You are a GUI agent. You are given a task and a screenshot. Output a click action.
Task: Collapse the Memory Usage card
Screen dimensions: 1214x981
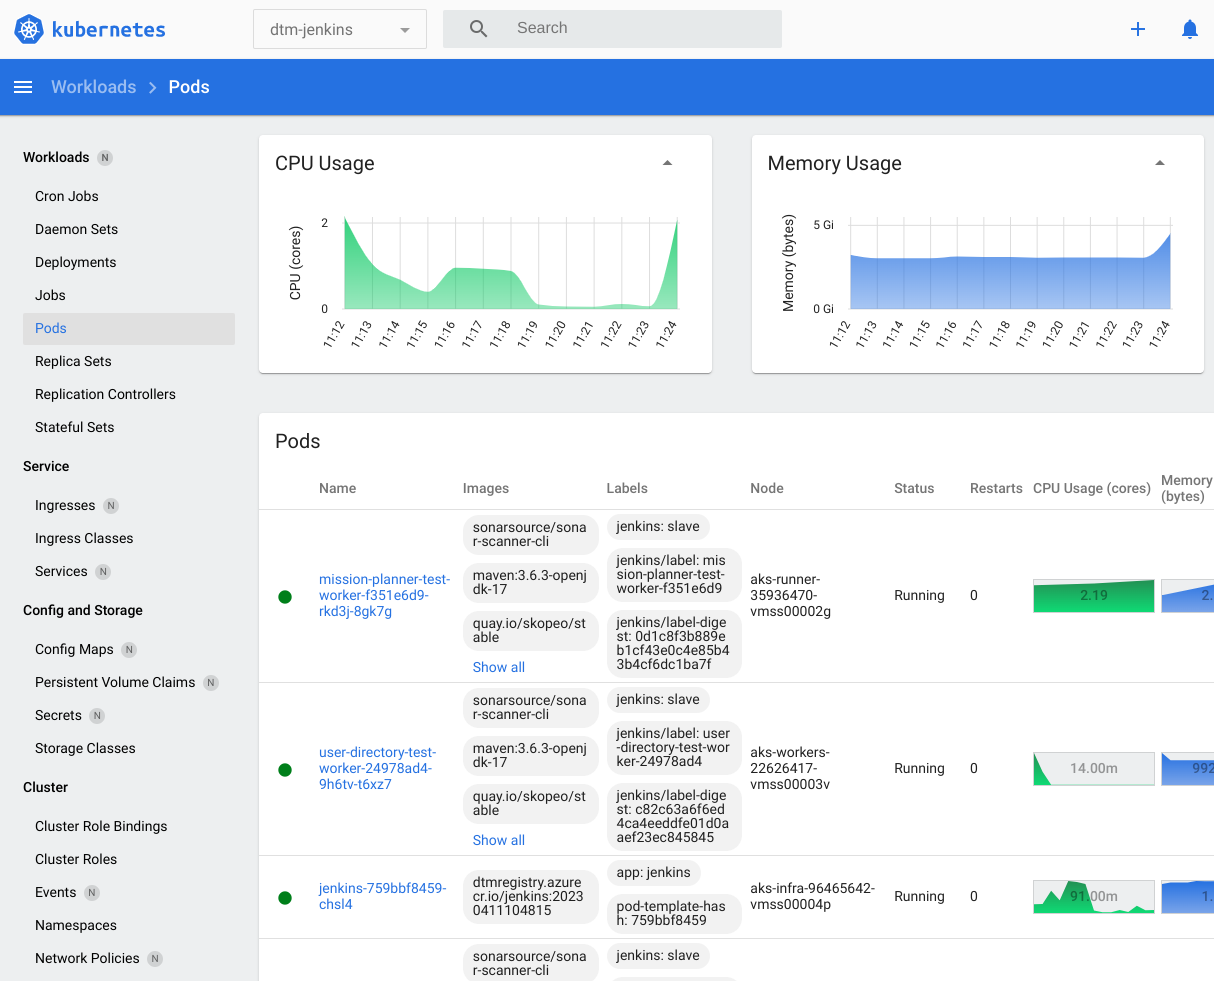click(x=1160, y=163)
